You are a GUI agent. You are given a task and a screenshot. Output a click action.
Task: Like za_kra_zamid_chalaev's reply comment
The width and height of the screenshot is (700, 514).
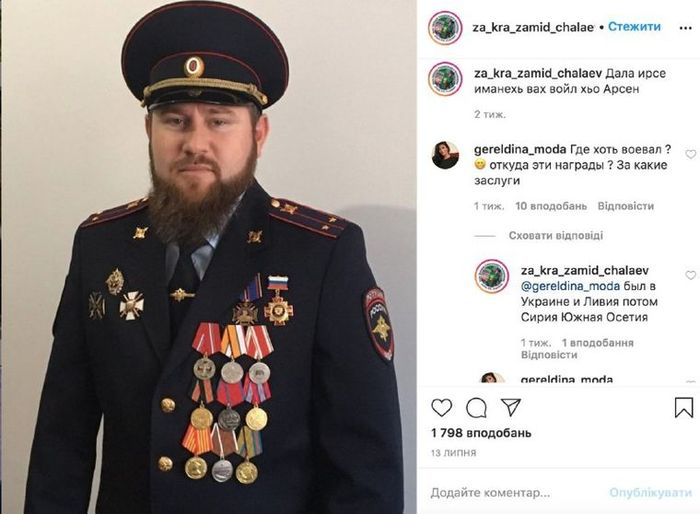(691, 275)
